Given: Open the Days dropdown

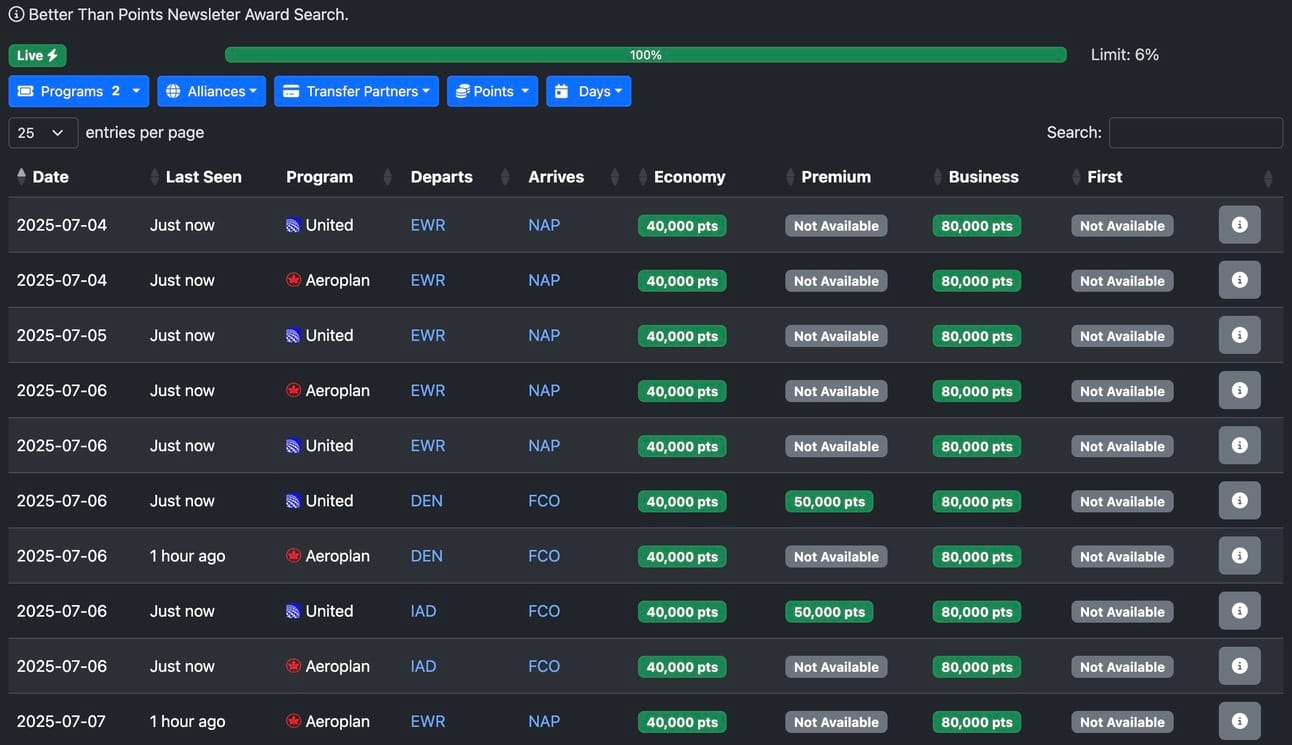Looking at the screenshot, I should point(589,91).
